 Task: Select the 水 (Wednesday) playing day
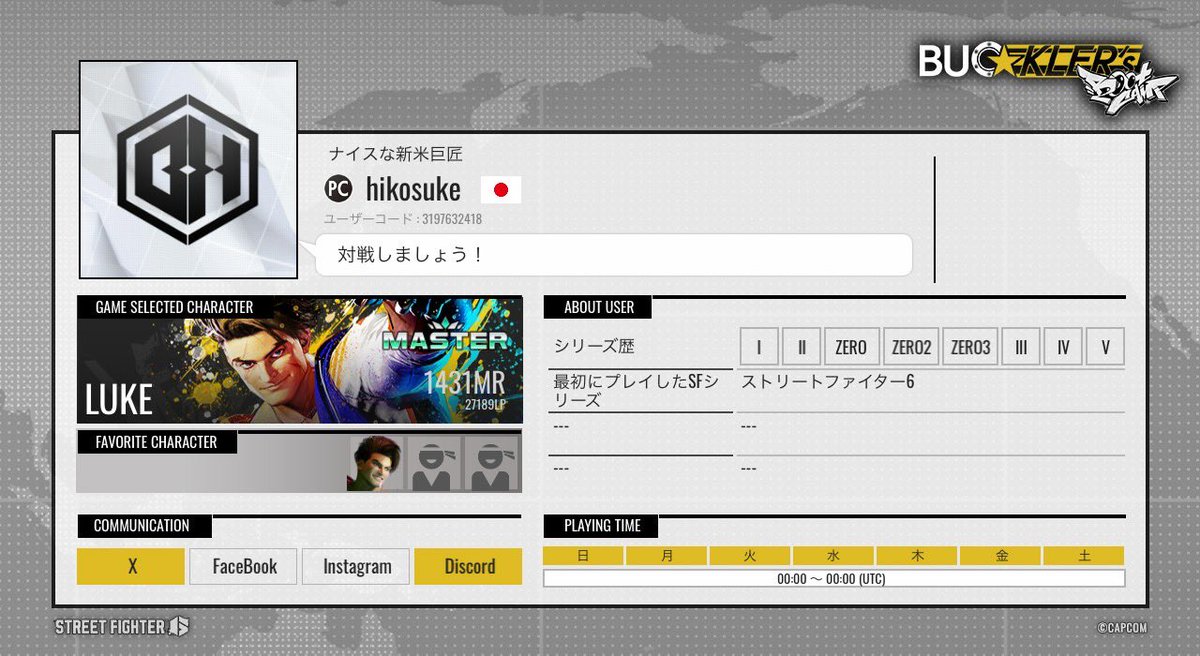pos(833,556)
